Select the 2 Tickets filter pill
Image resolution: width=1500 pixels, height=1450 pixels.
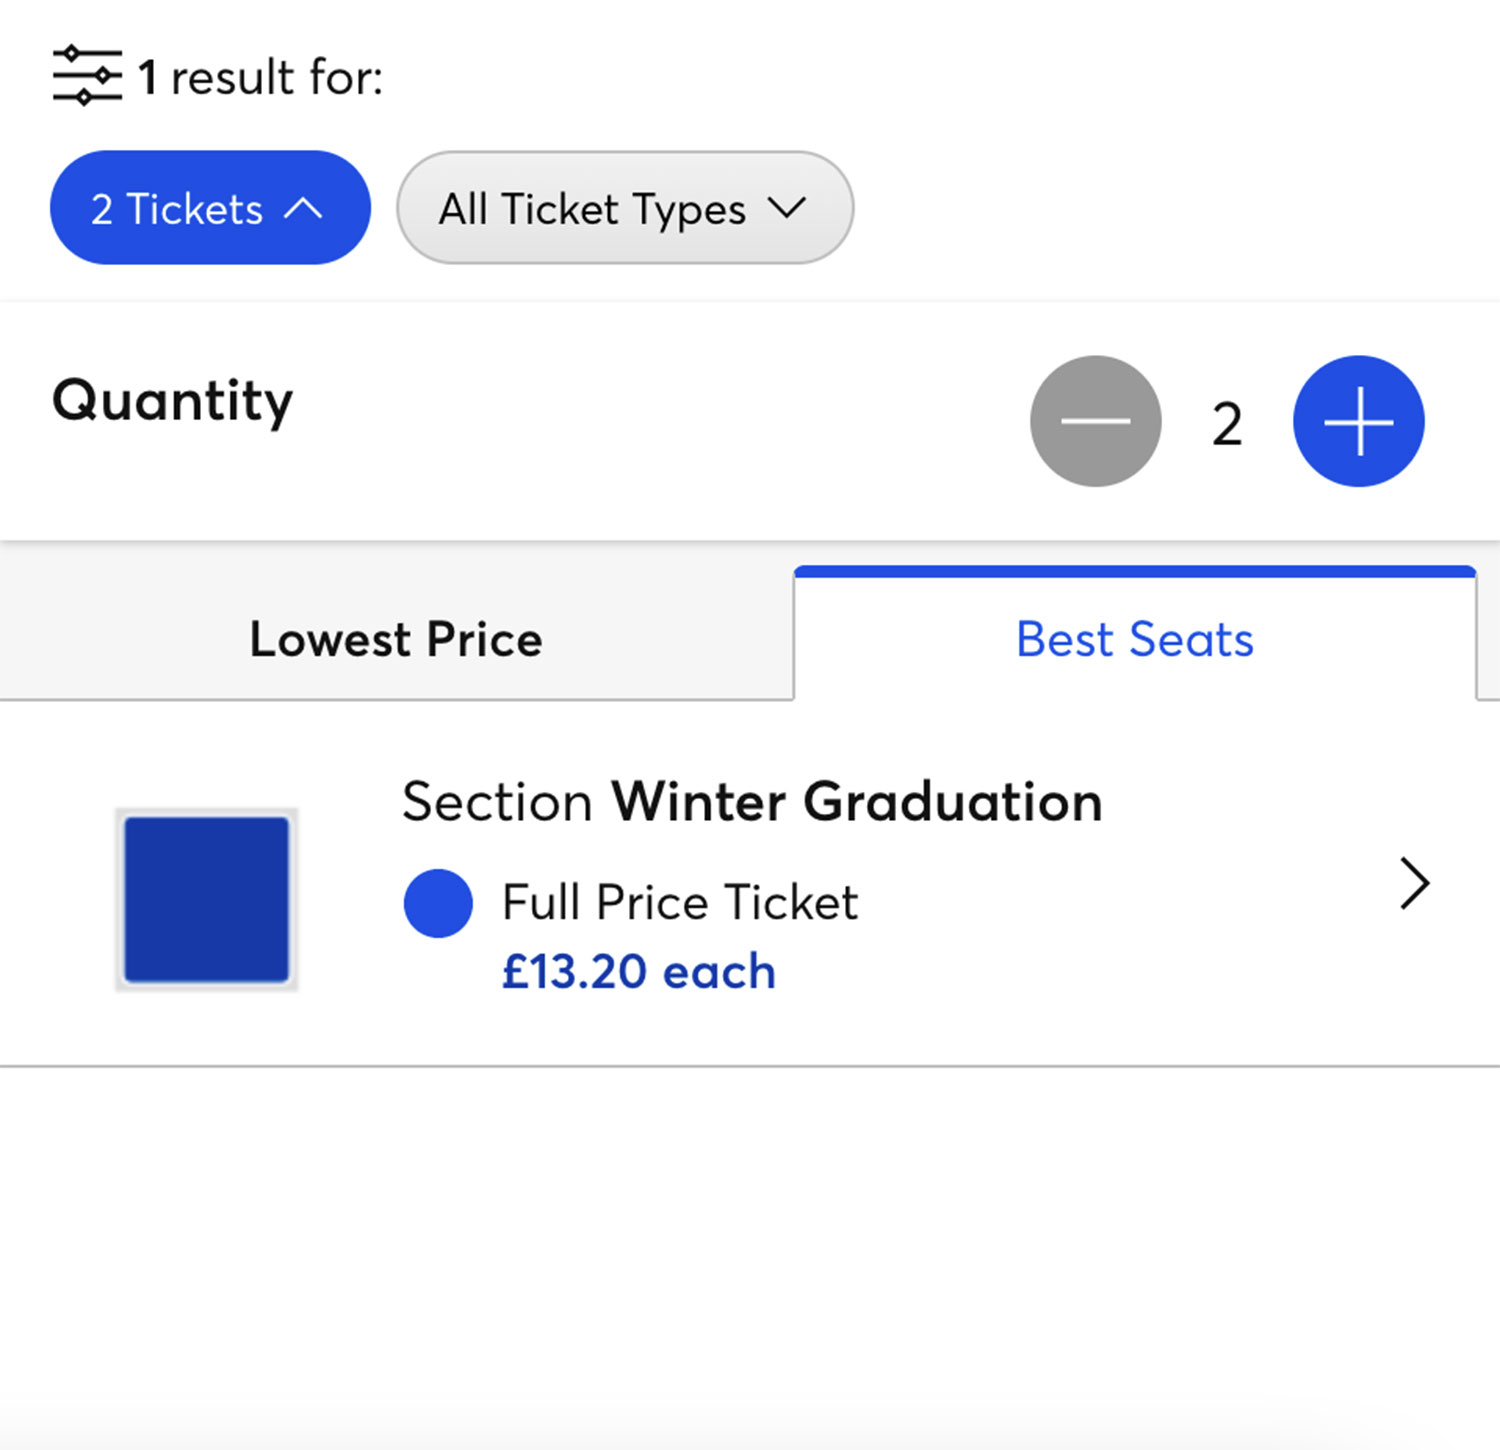click(210, 208)
